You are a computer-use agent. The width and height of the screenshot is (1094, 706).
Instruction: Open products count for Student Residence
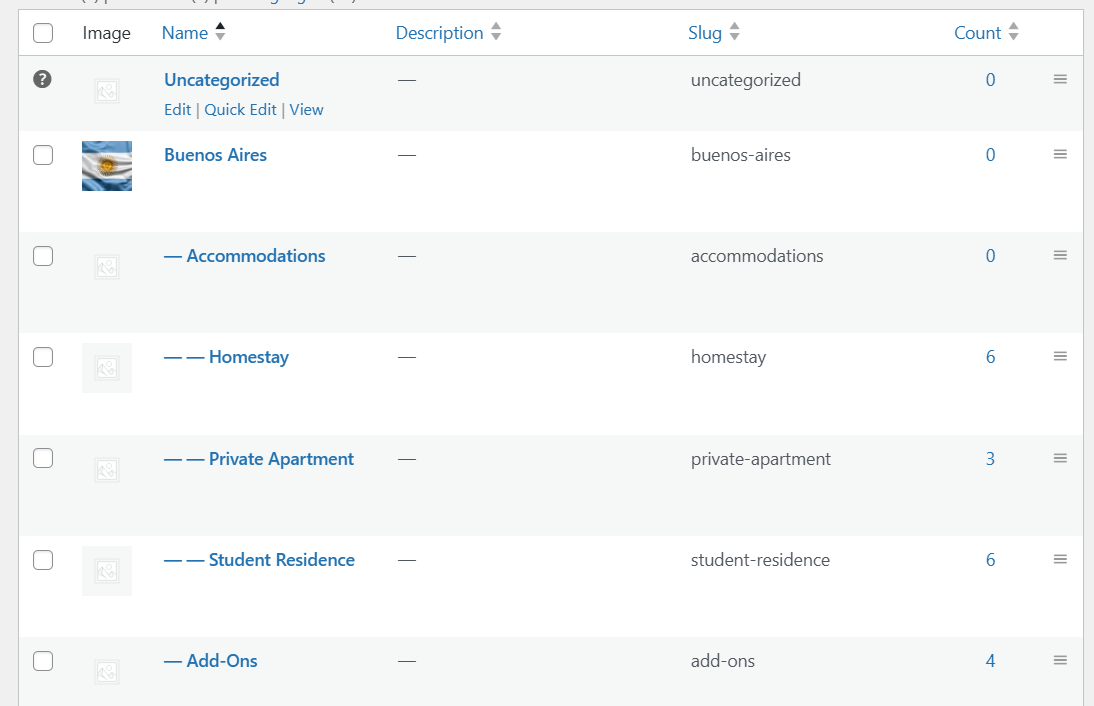pyautogui.click(x=990, y=560)
